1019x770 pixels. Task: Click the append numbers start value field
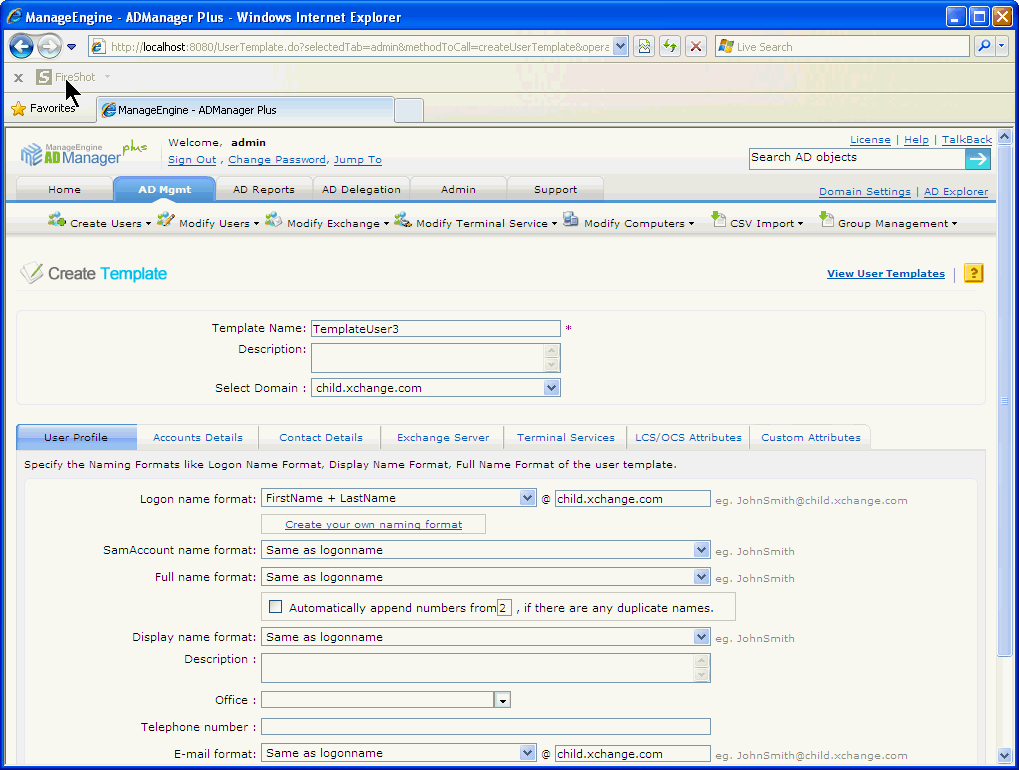pyautogui.click(x=504, y=608)
